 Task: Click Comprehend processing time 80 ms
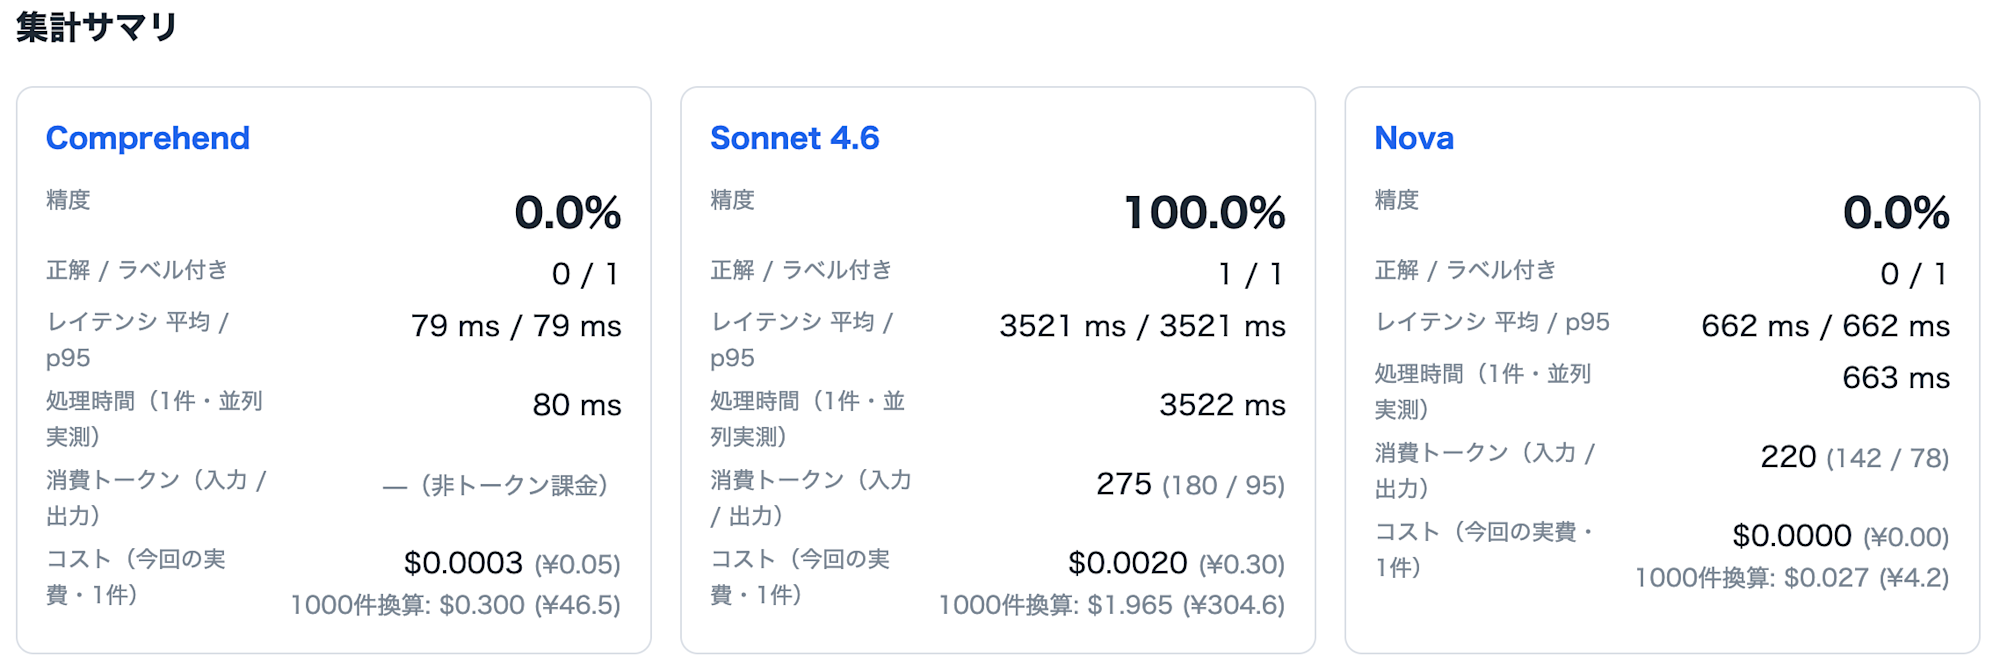pyautogui.click(x=577, y=405)
